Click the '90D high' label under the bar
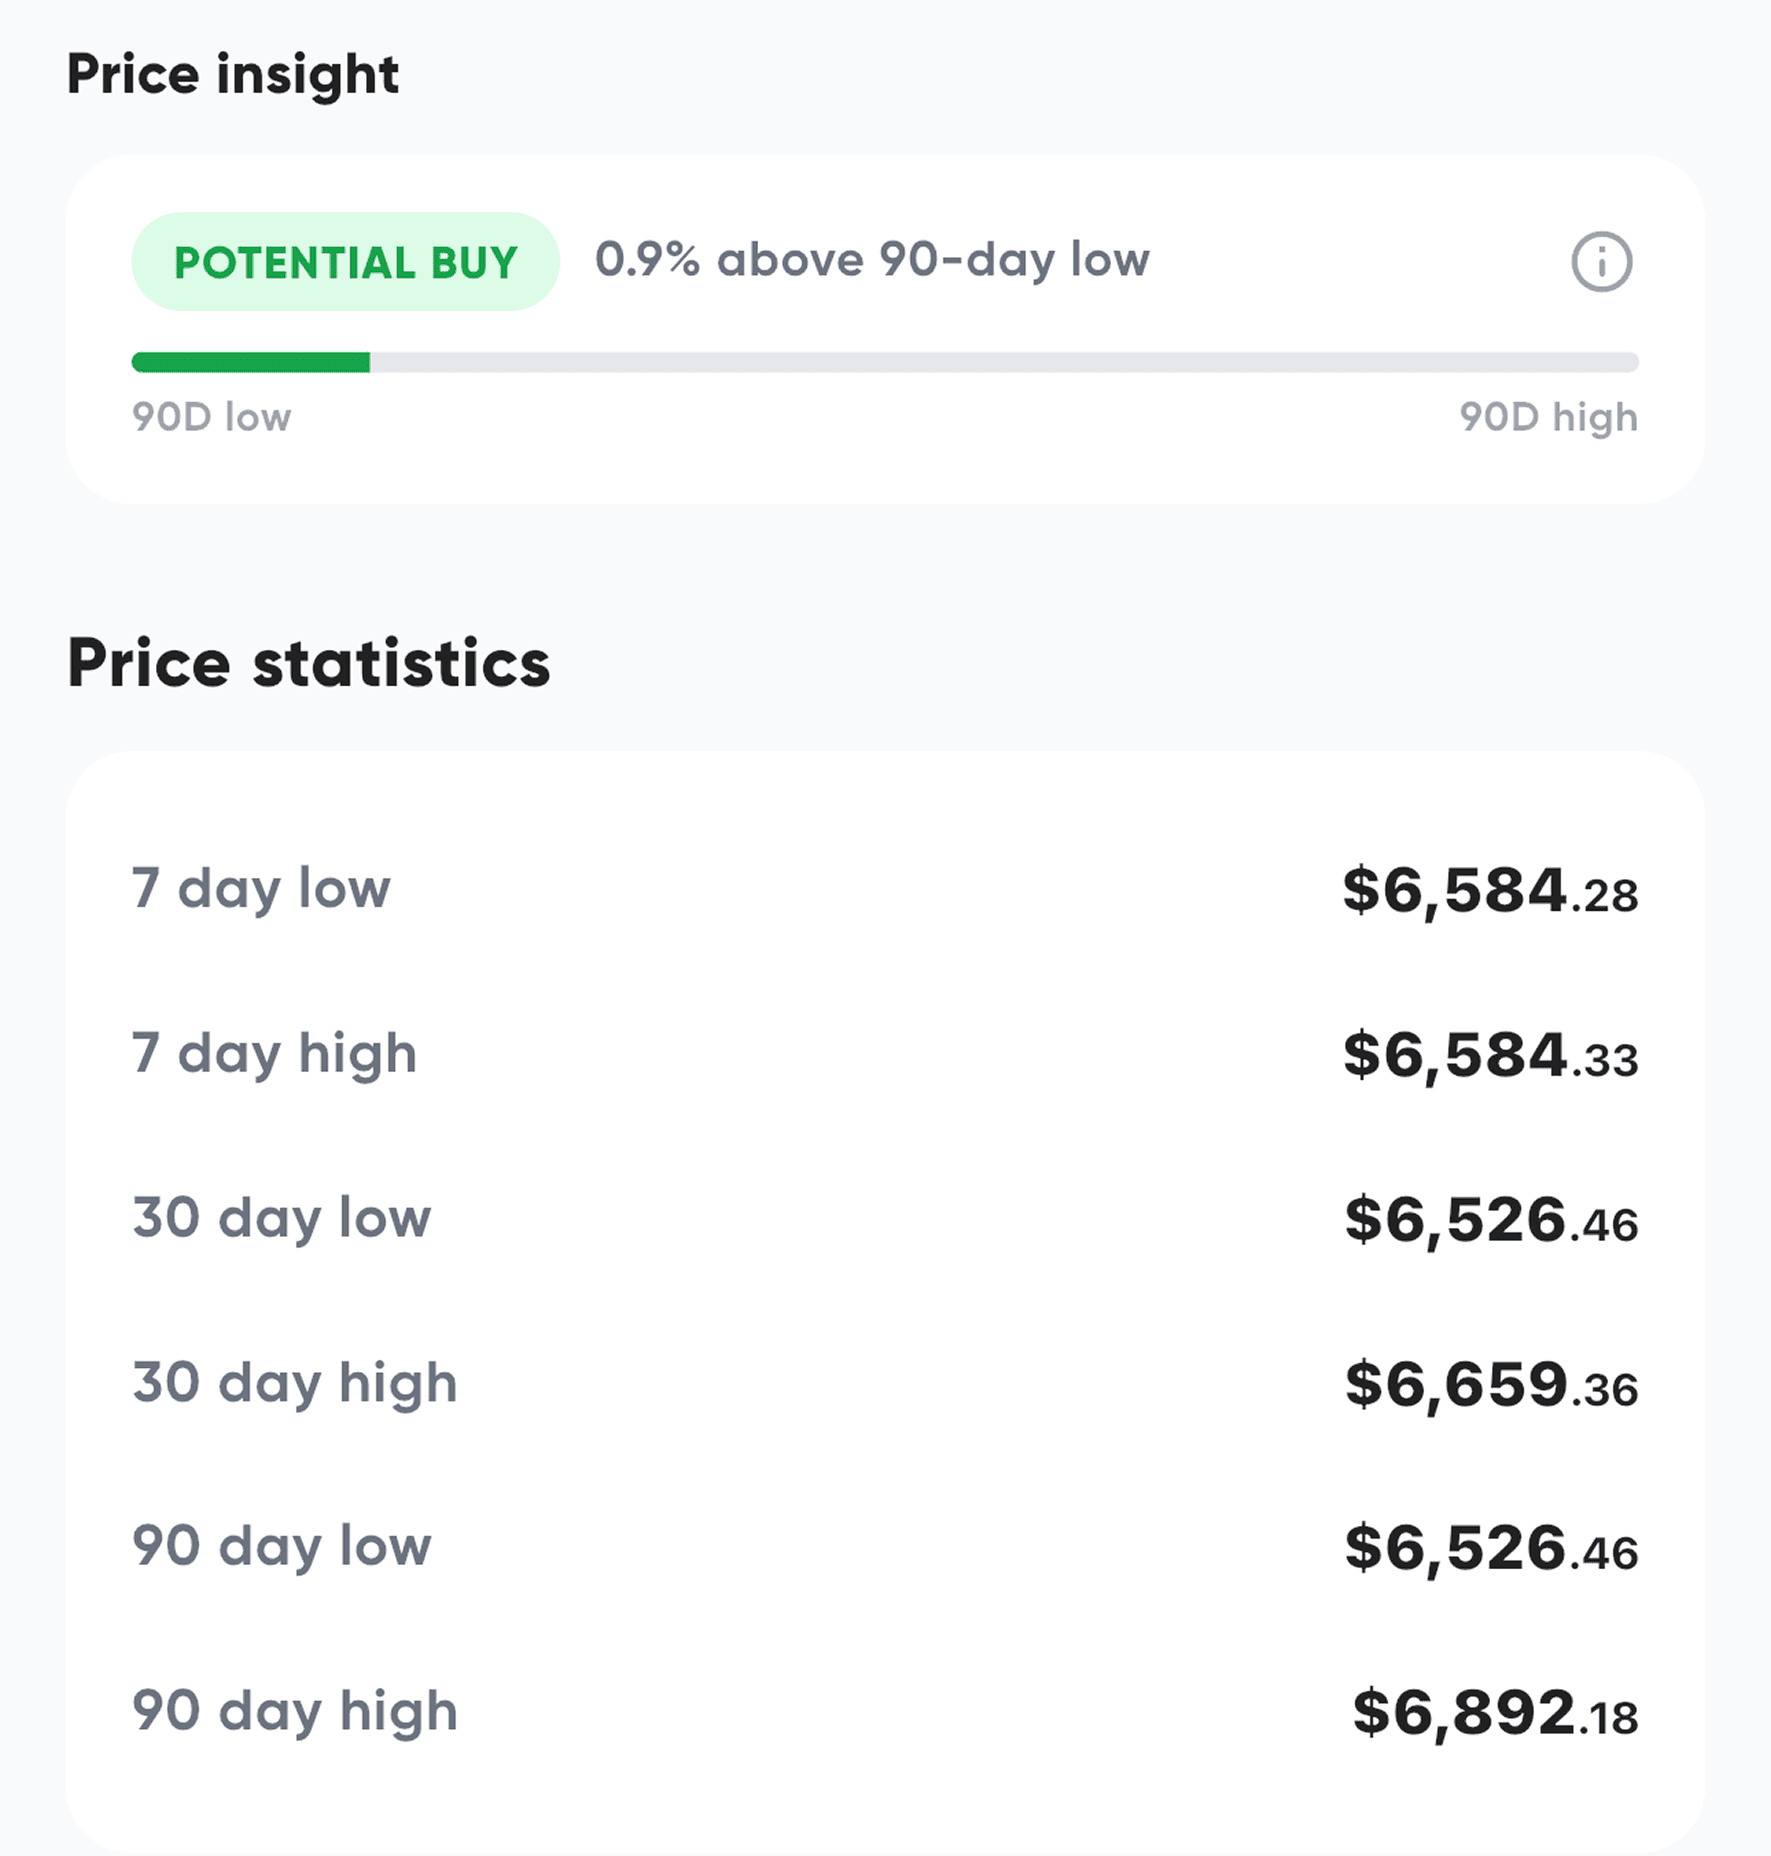 (x=1548, y=417)
